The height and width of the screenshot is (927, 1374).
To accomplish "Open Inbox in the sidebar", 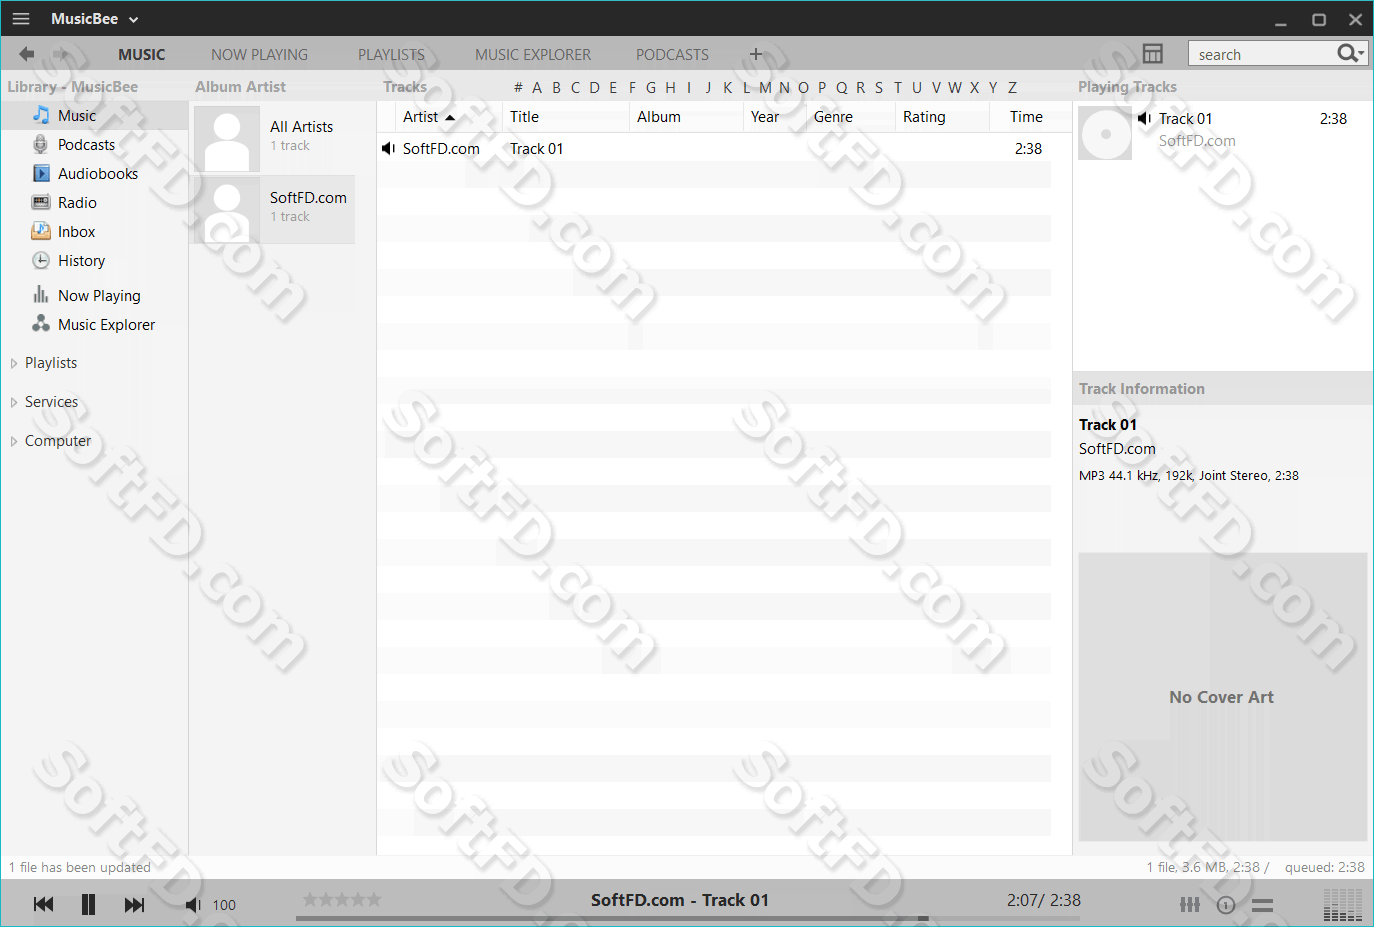I will 95,232.
